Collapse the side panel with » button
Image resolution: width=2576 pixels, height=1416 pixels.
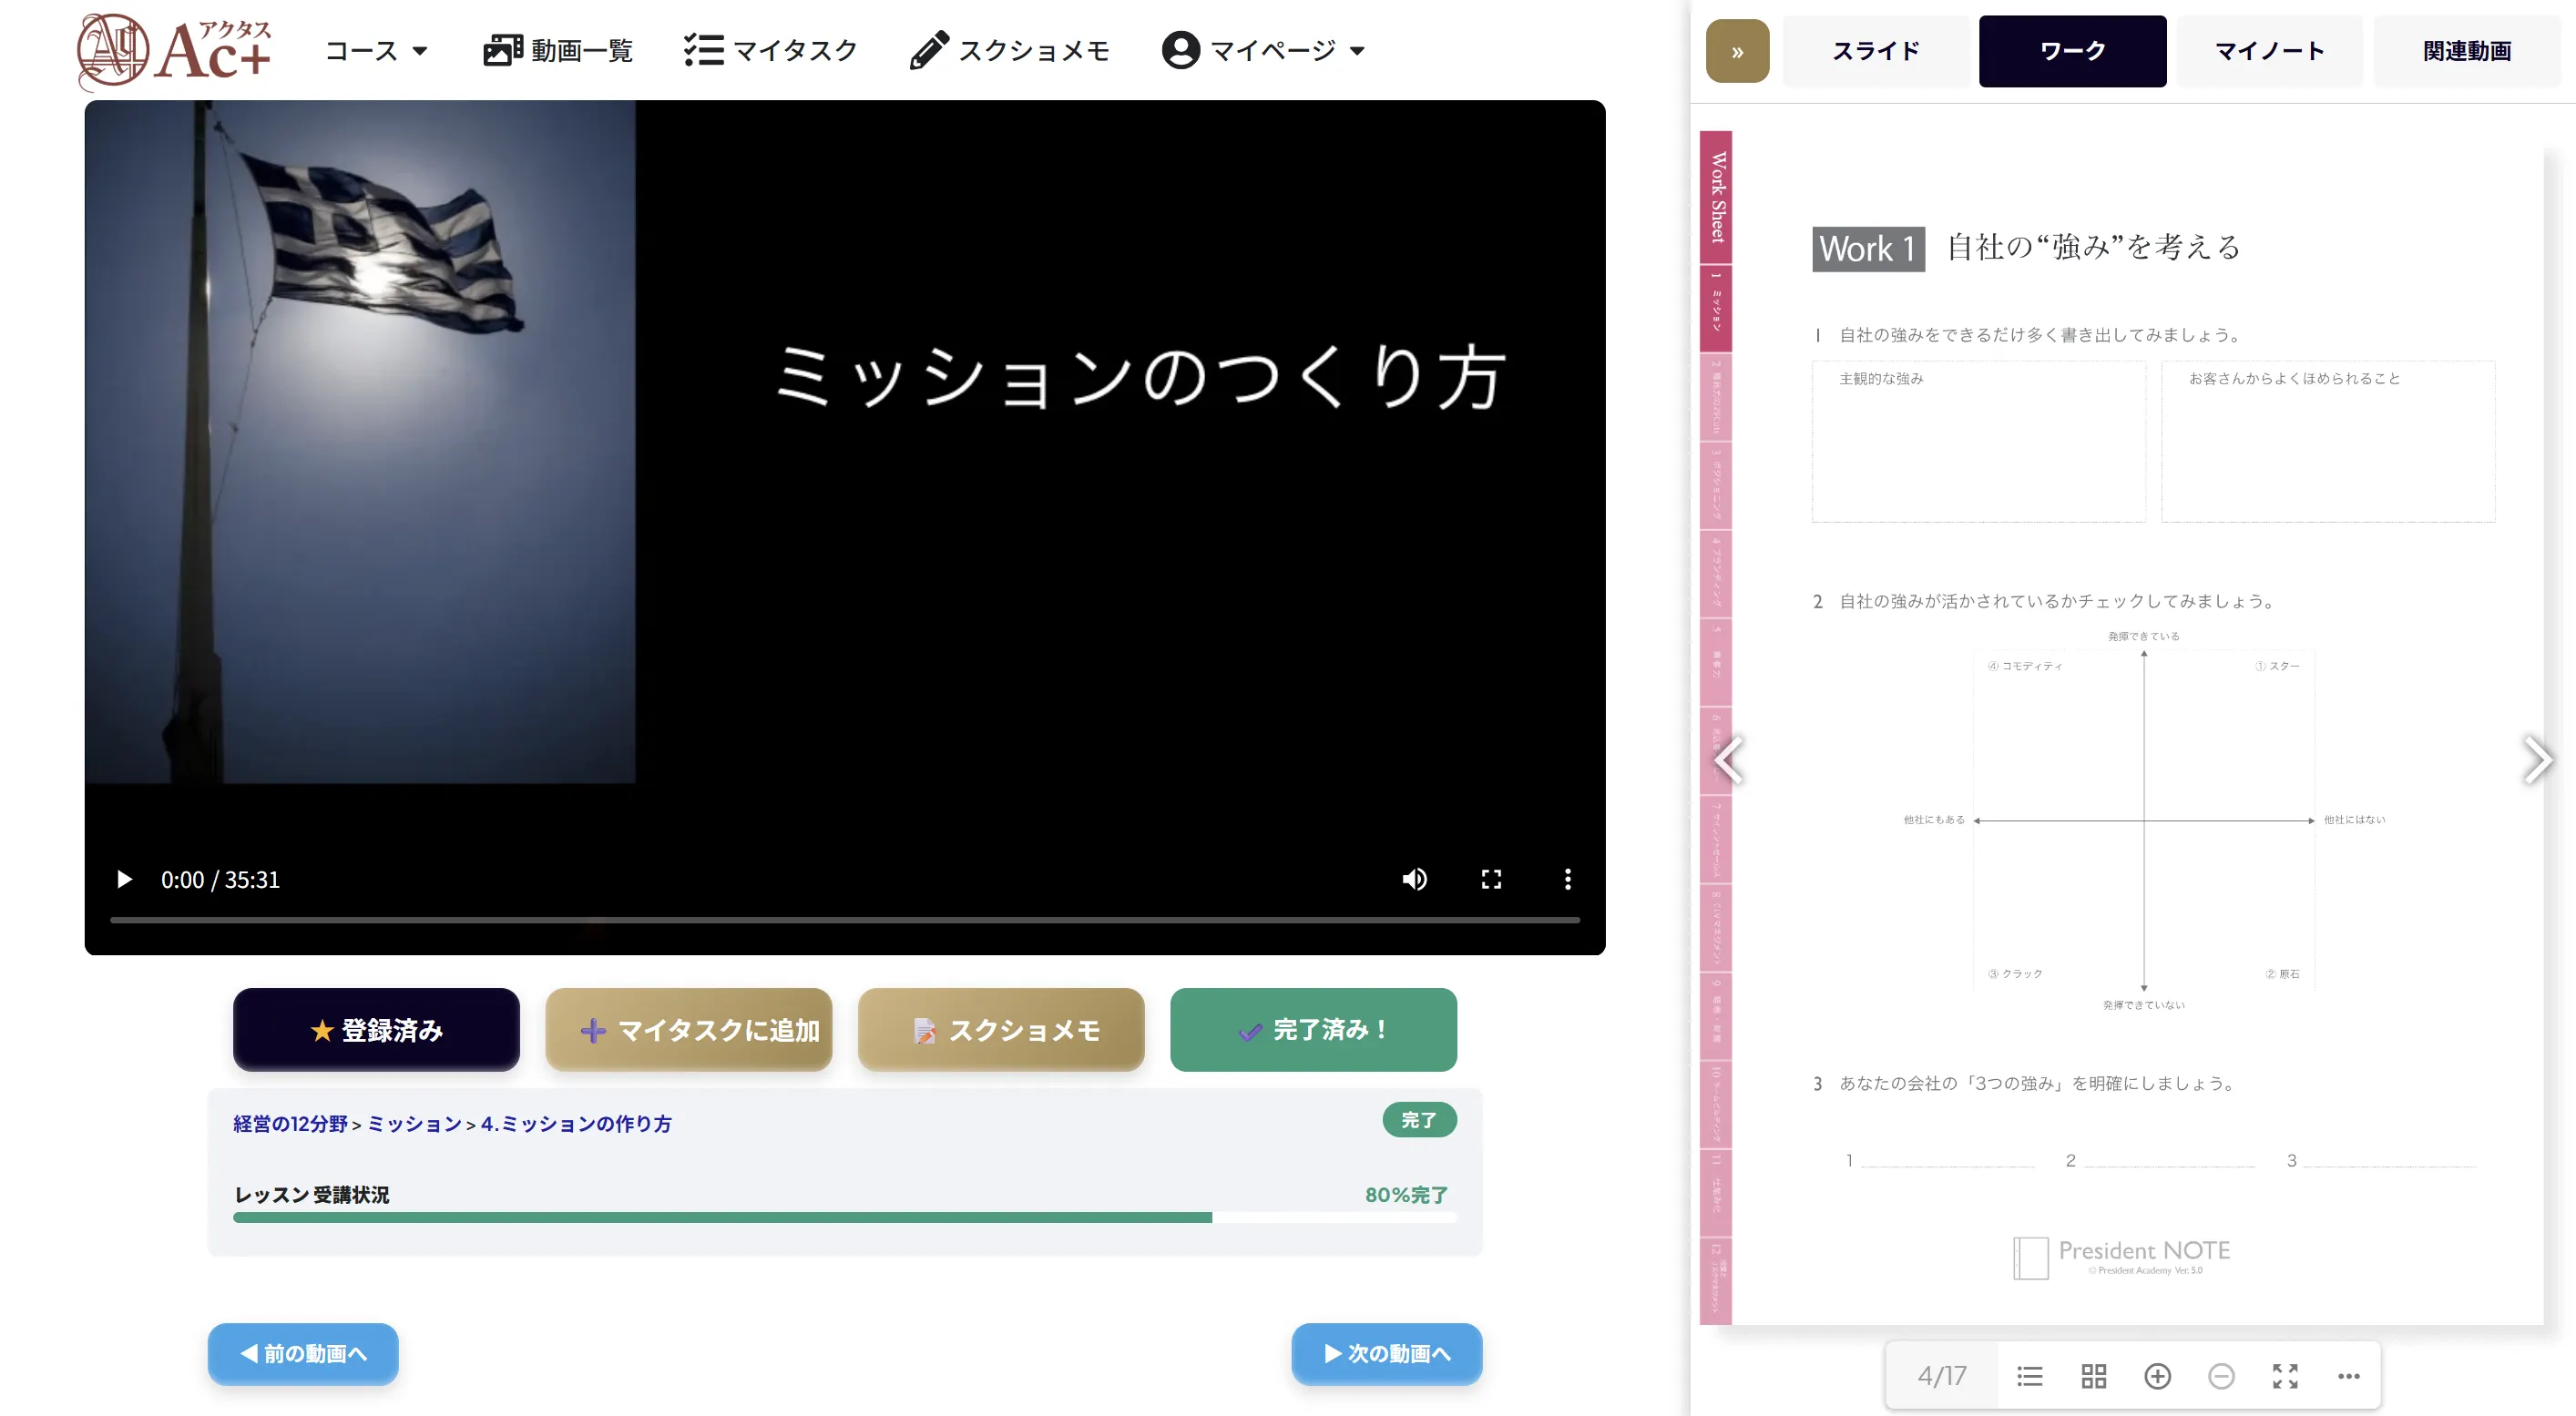pyautogui.click(x=1737, y=51)
